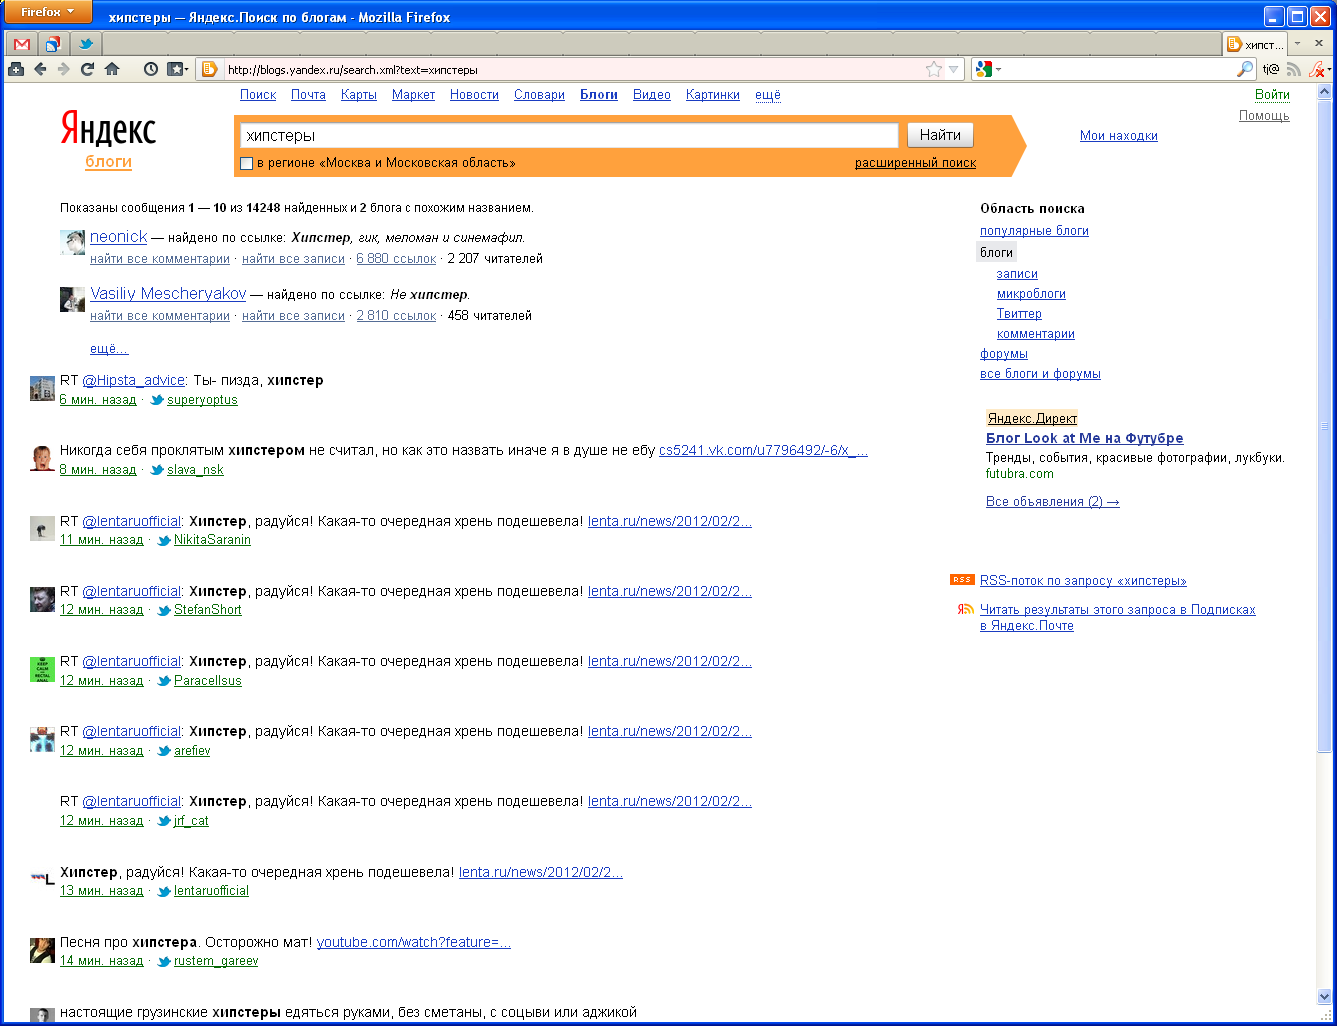Open Yandex Карты service
The height and width of the screenshot is (1026, 1337).
(359, 95)
